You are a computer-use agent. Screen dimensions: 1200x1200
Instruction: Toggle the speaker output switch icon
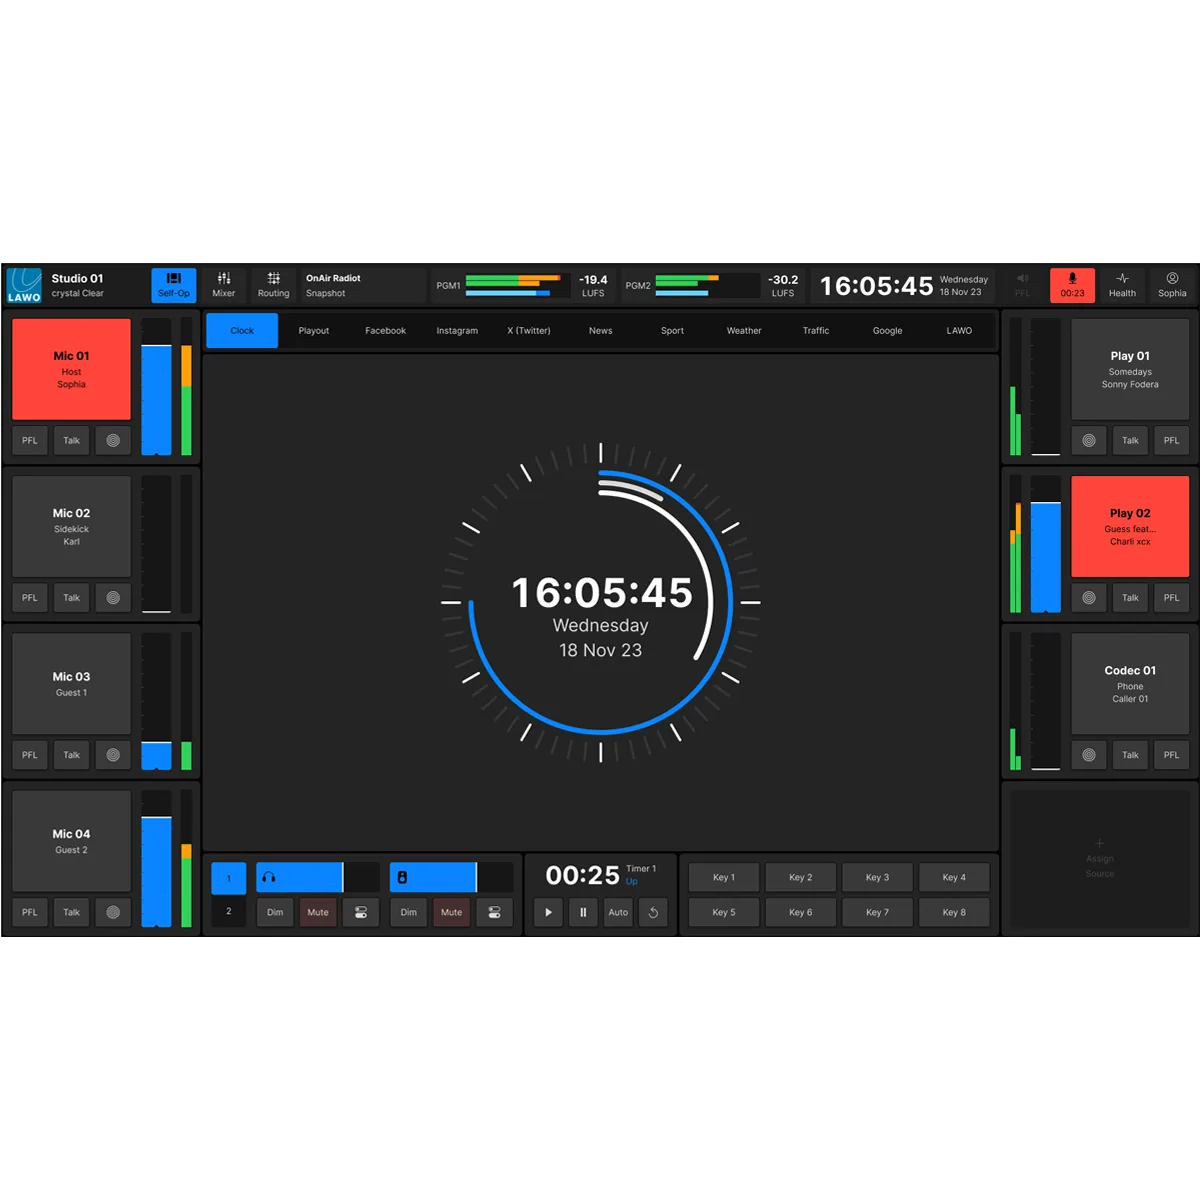coord(494,912)
